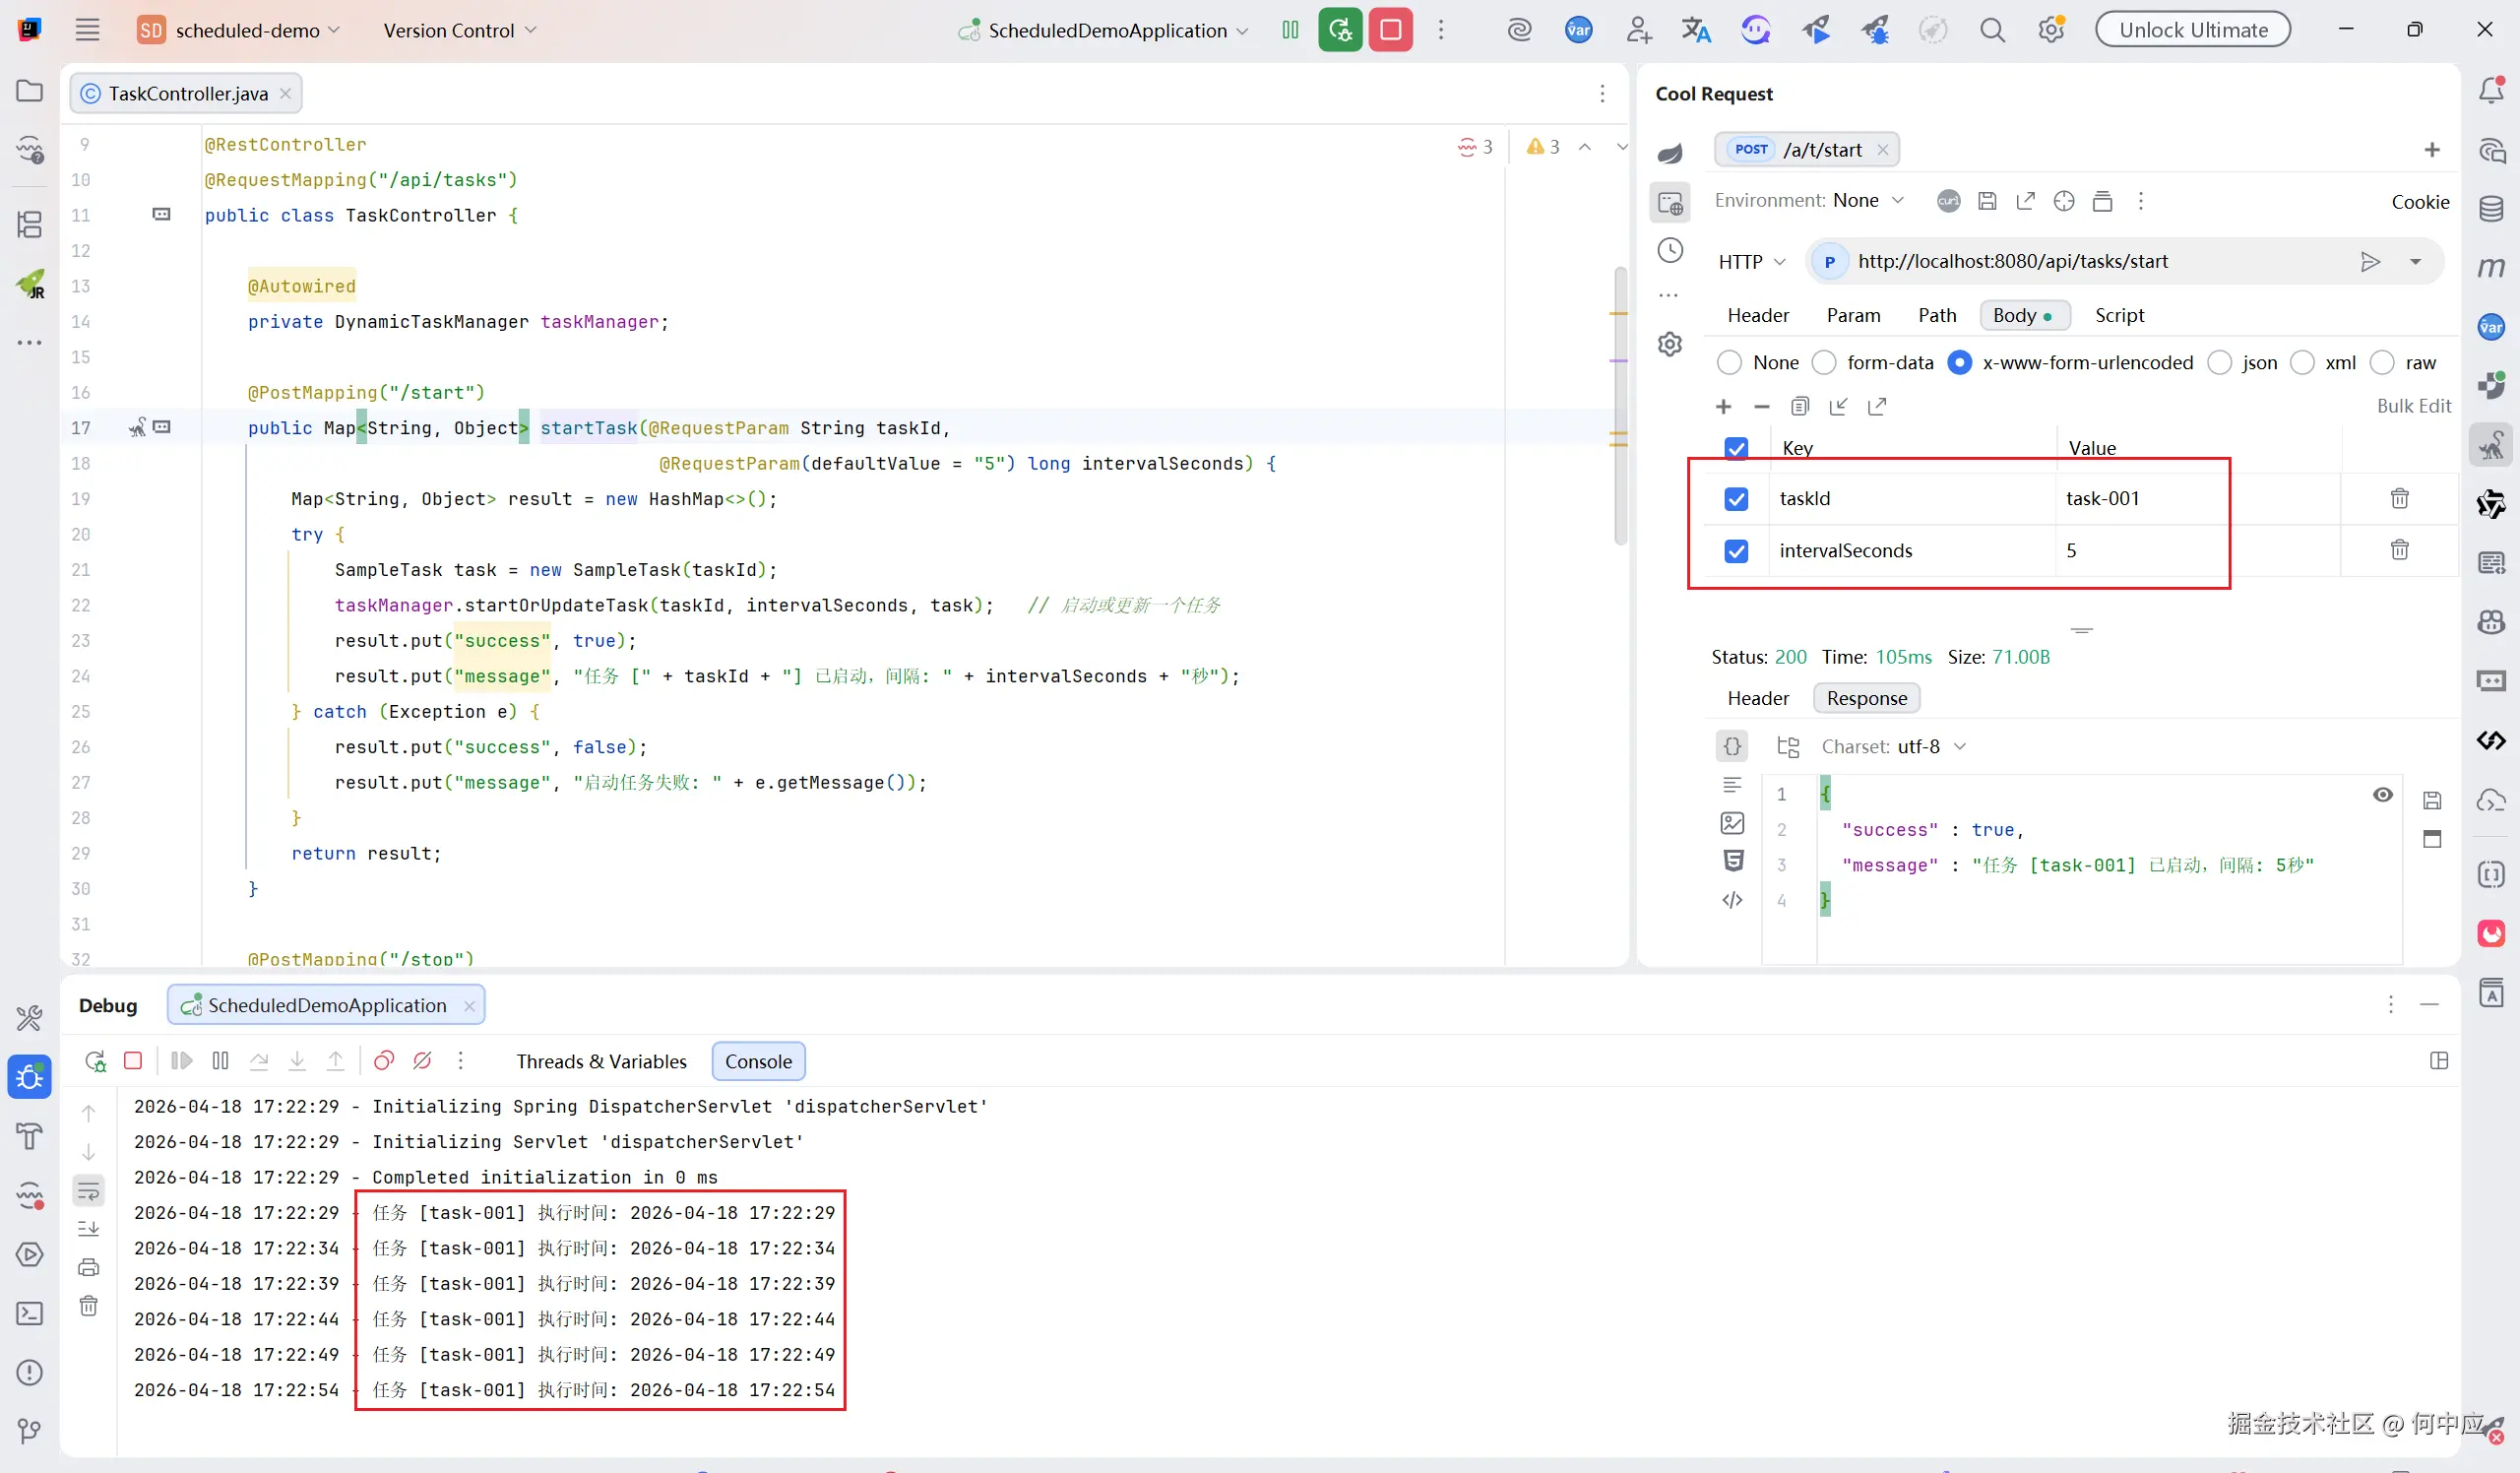Select the json body type radio
The width and height of the screenshot is (2520, 1473).
(x=2220, y=363)
